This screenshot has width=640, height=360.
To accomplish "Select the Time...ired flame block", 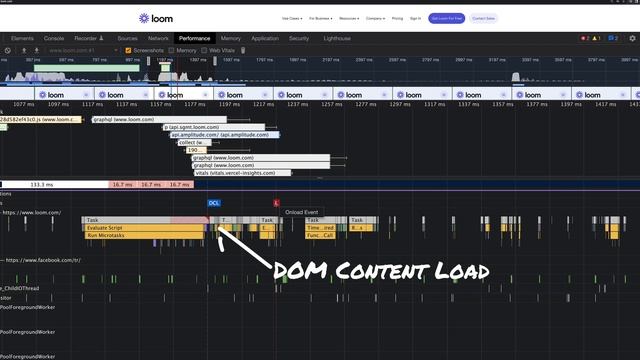I will click(320, 228).
